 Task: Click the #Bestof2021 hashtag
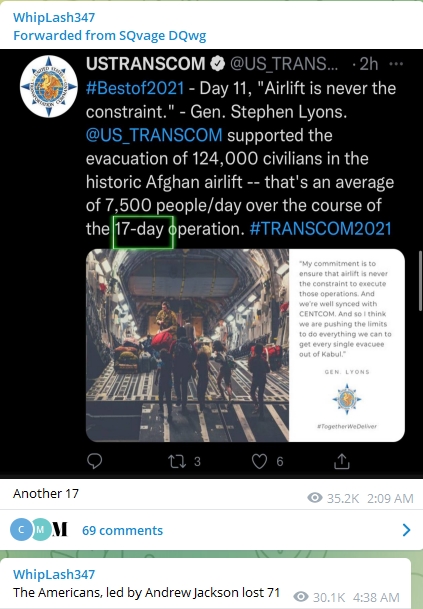[x=135, y=88]
